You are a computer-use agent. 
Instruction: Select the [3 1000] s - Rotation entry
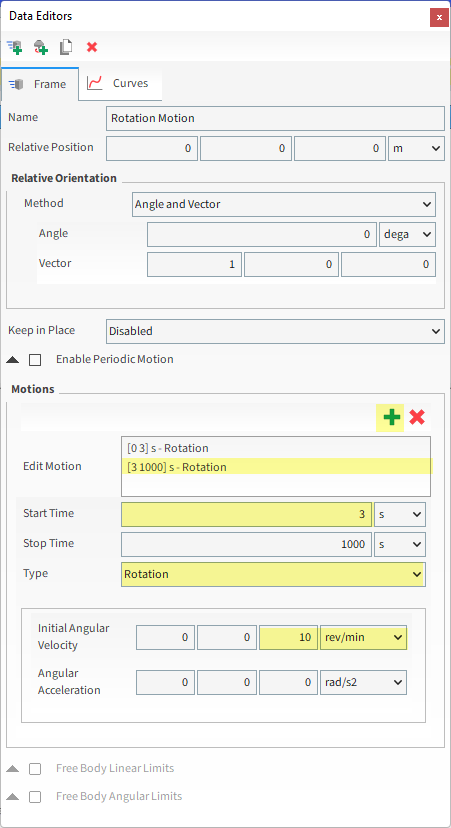pos(177,467)
